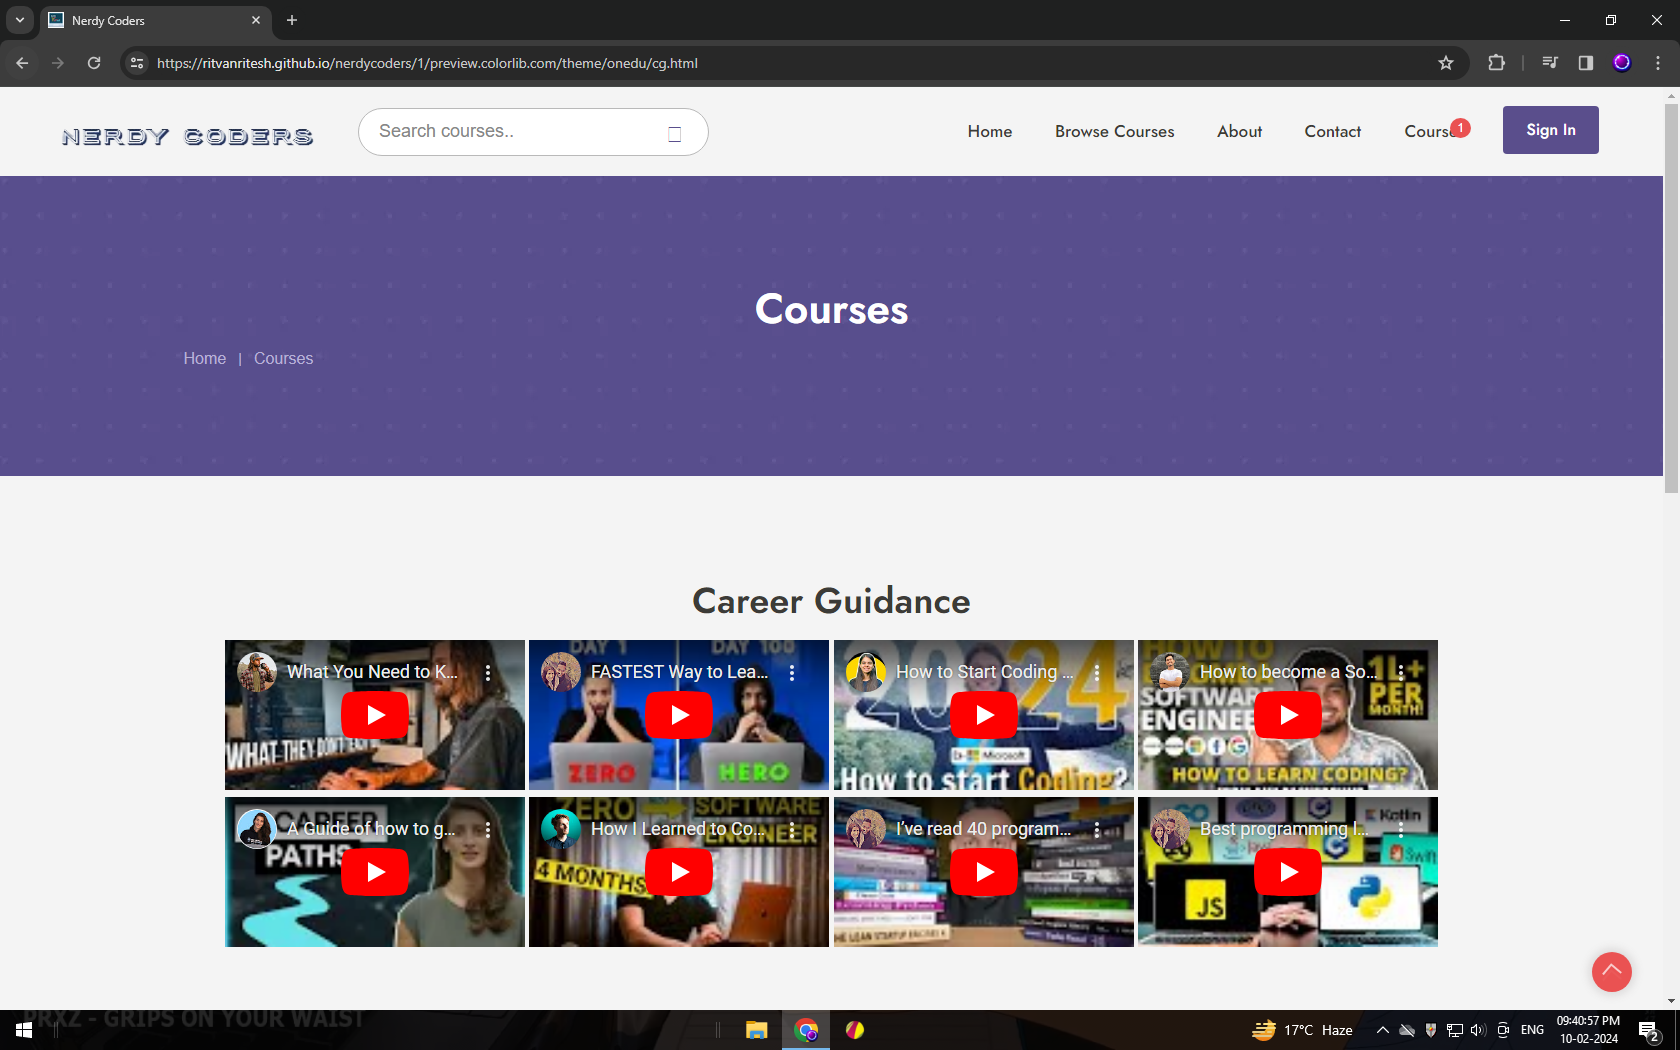Follow the Home breadcrumb link

(x=205, y=358)
